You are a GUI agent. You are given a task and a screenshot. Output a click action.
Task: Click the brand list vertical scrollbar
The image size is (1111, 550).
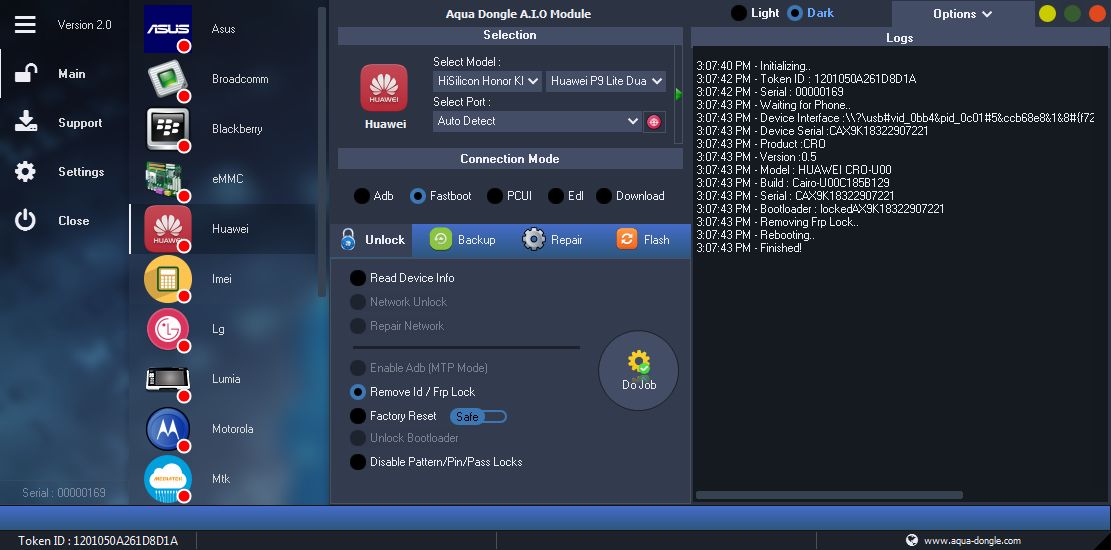tap(322, 152)
